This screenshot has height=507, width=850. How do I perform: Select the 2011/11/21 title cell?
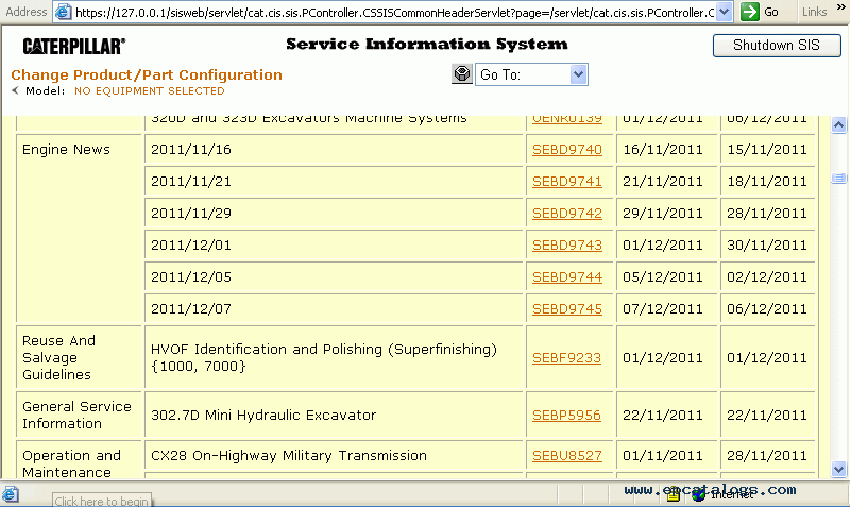click(x=334, y=182)
